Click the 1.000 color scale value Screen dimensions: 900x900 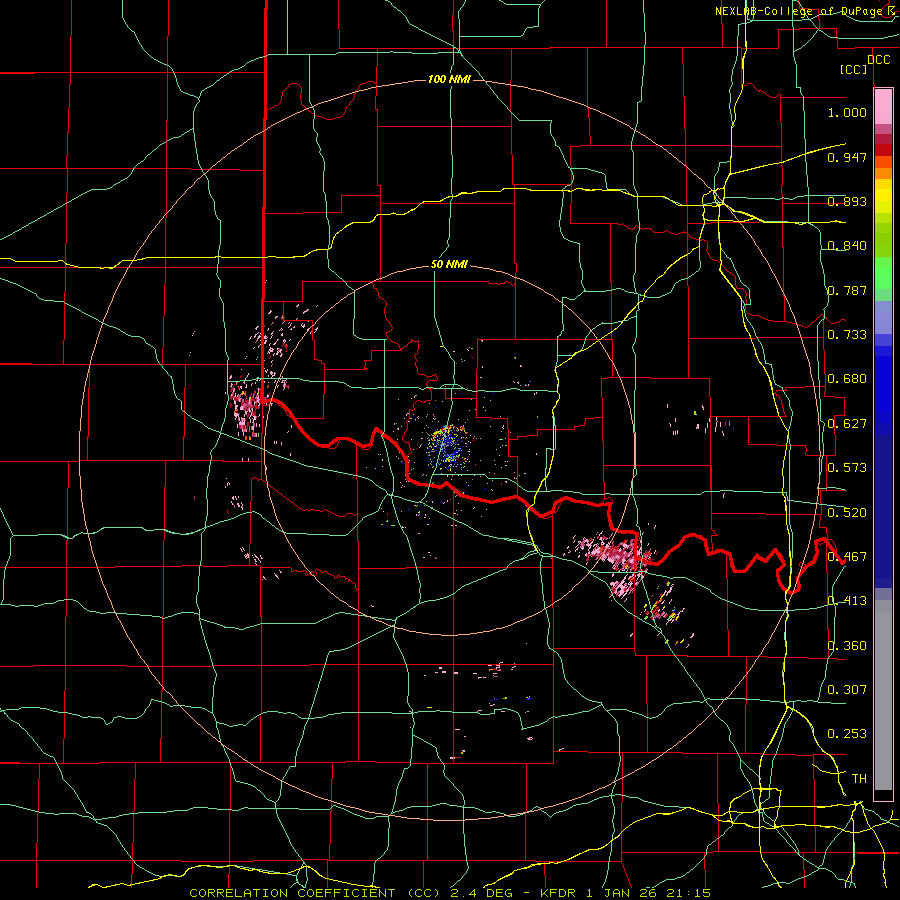847,112
